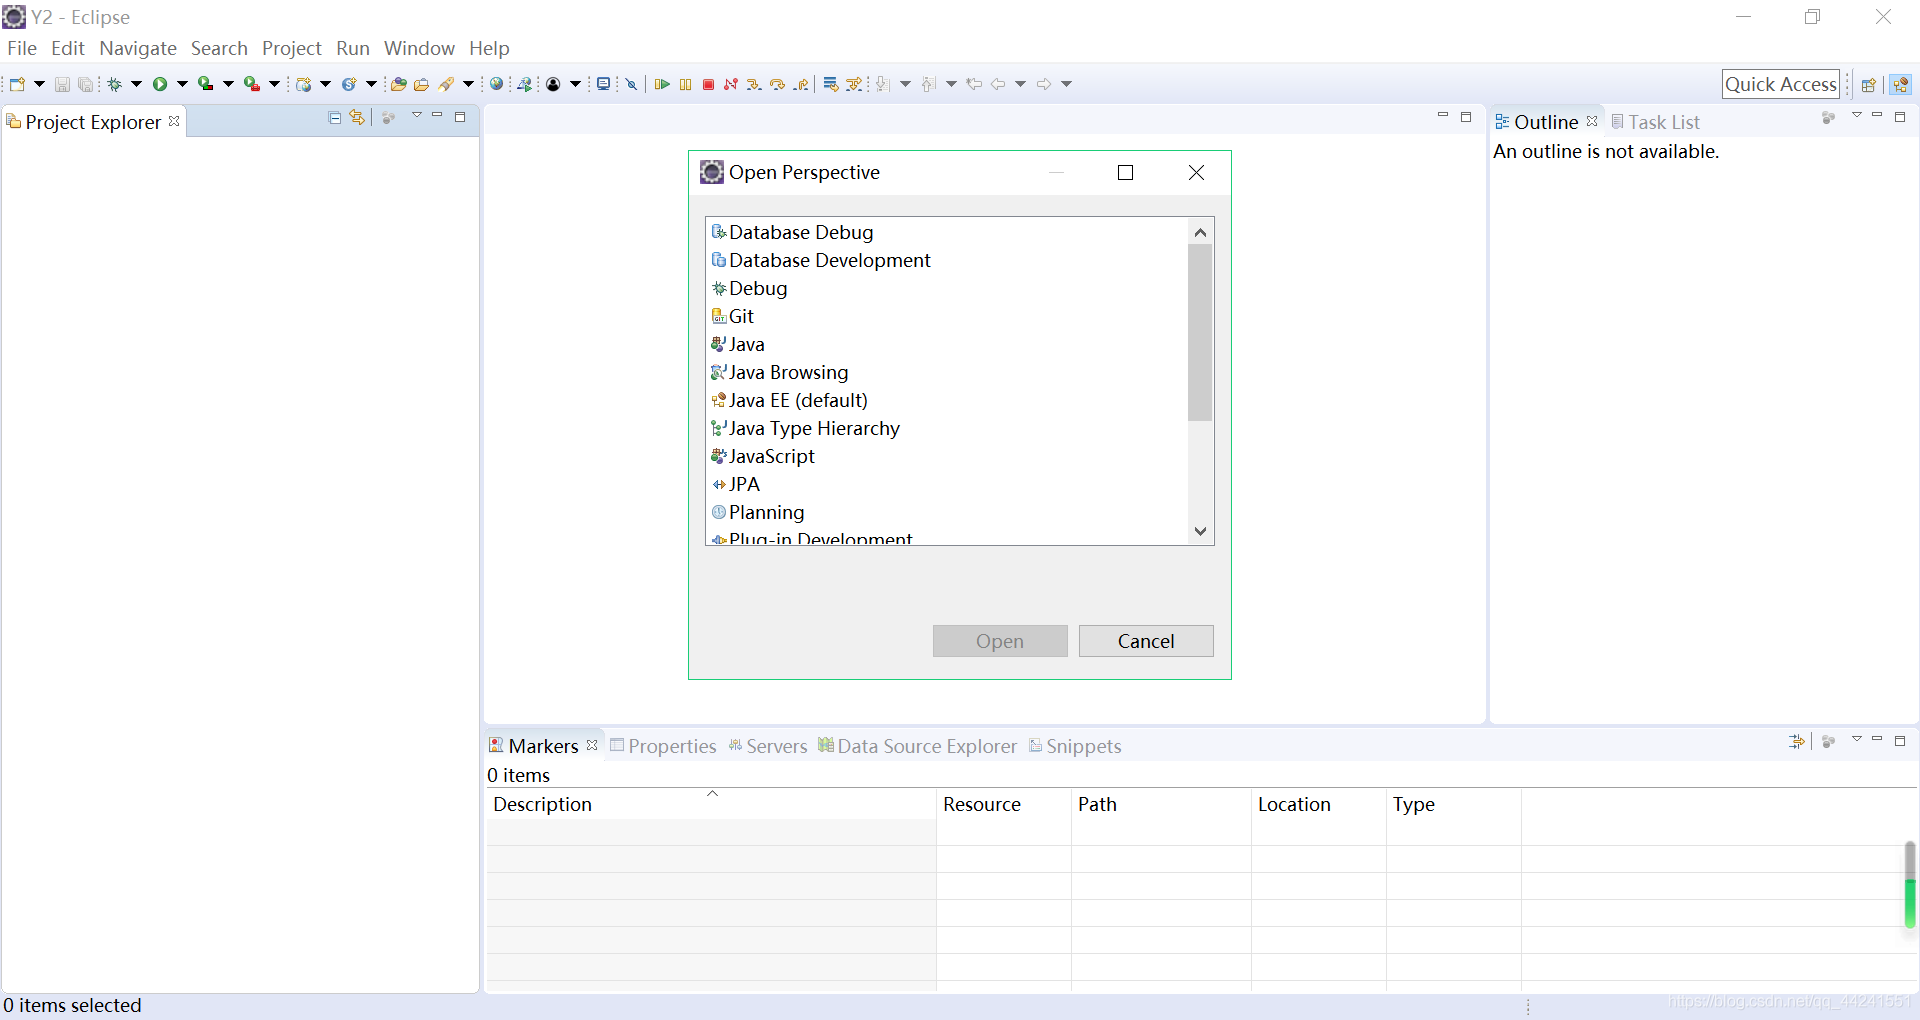Click the Open Web Browser globe icon
The height and width of the screenshot is (1020, 1920).
pos(496,84)
